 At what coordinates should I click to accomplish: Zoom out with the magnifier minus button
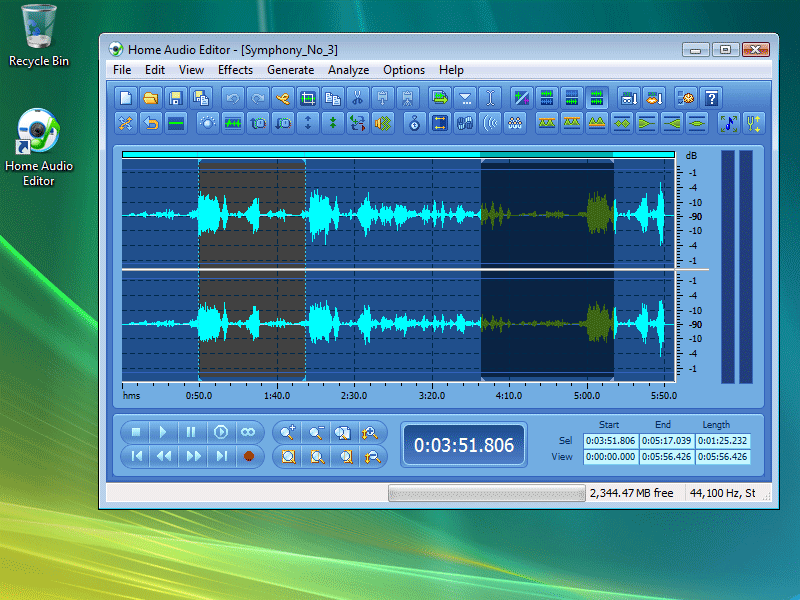tap(316, 433)
